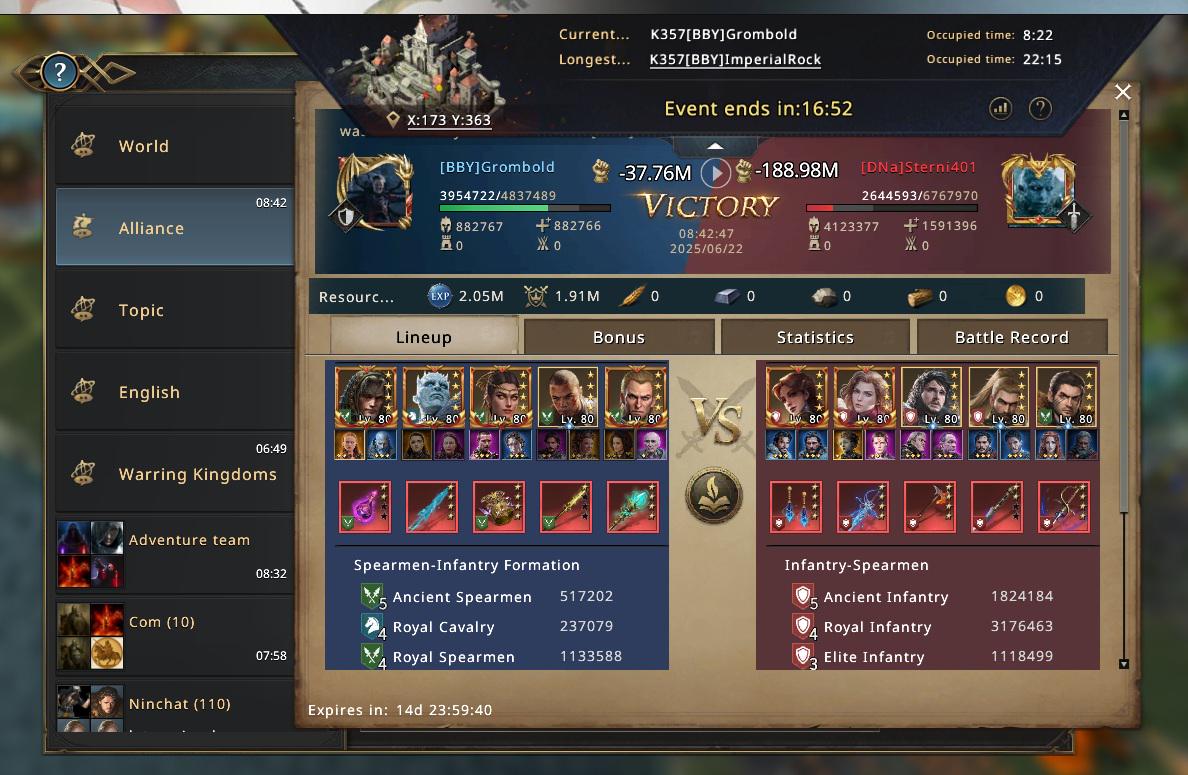Click the event help question icon

(x=1040, y=108)
